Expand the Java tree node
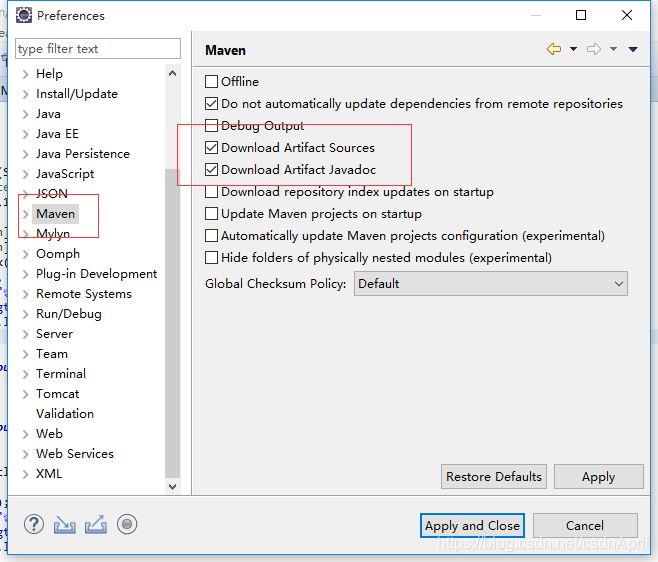Image resolution: width=658 pixels, height=562 pixels. pos(26,114)
